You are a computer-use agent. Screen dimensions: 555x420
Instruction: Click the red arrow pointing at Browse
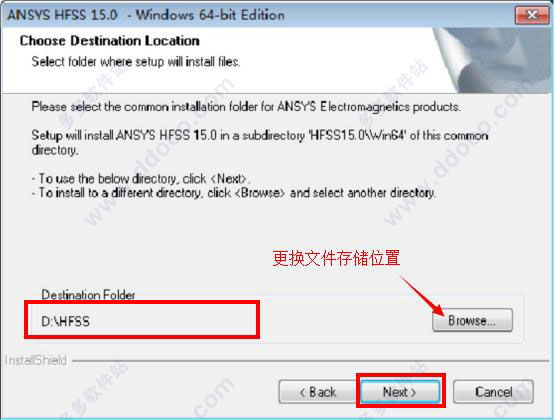422,296
